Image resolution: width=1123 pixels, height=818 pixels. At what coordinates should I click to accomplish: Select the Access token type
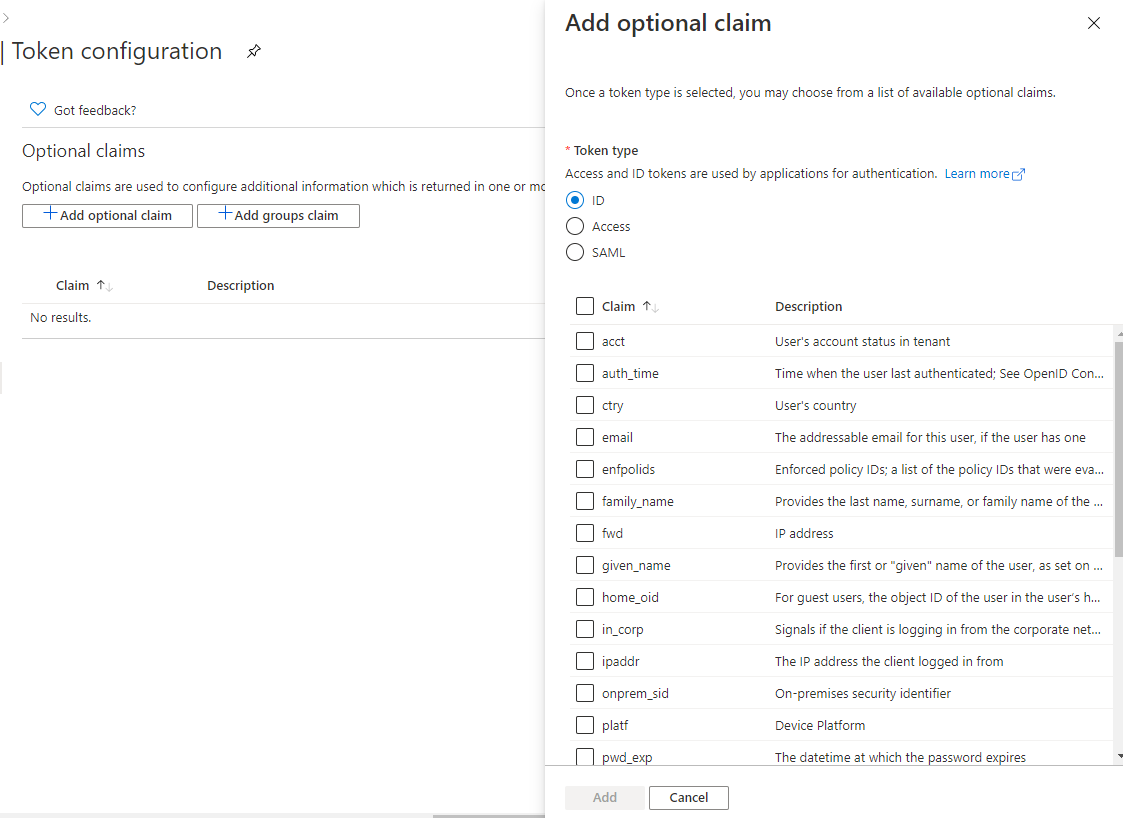(574, 226)
